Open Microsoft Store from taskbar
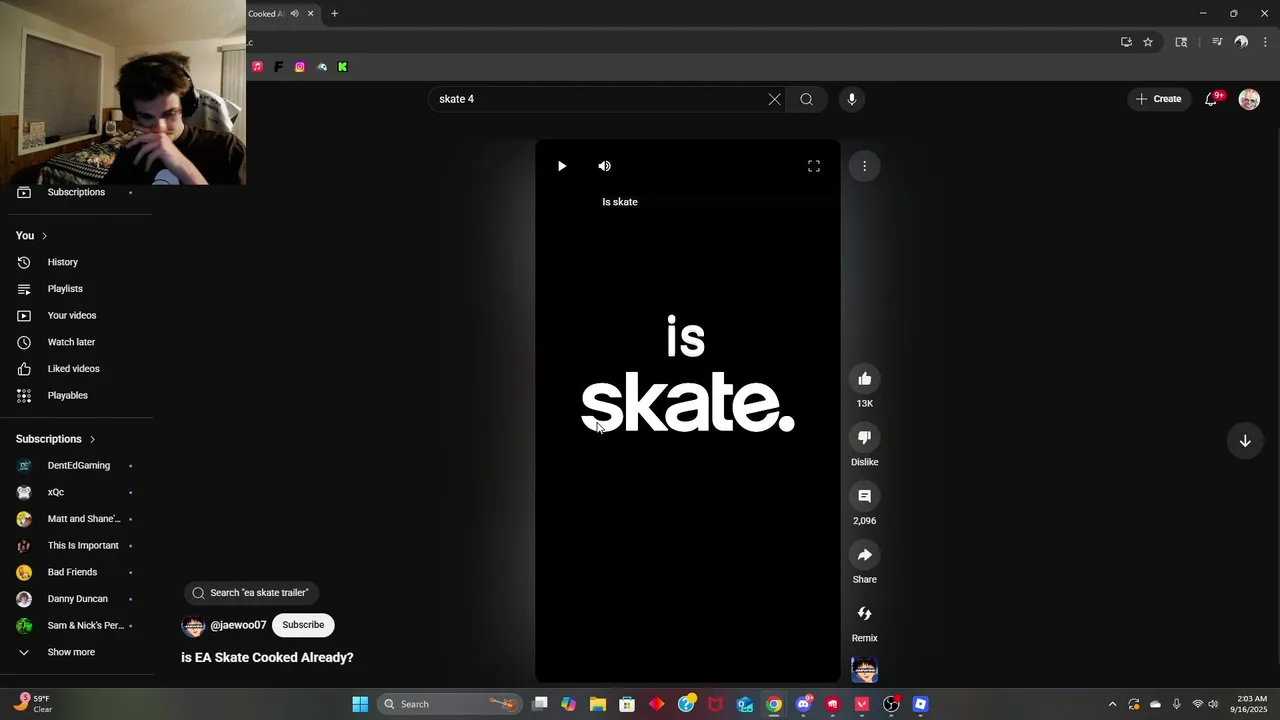Image resolution: width=1280 pixels, height=720 pixels. click(627, 704)
